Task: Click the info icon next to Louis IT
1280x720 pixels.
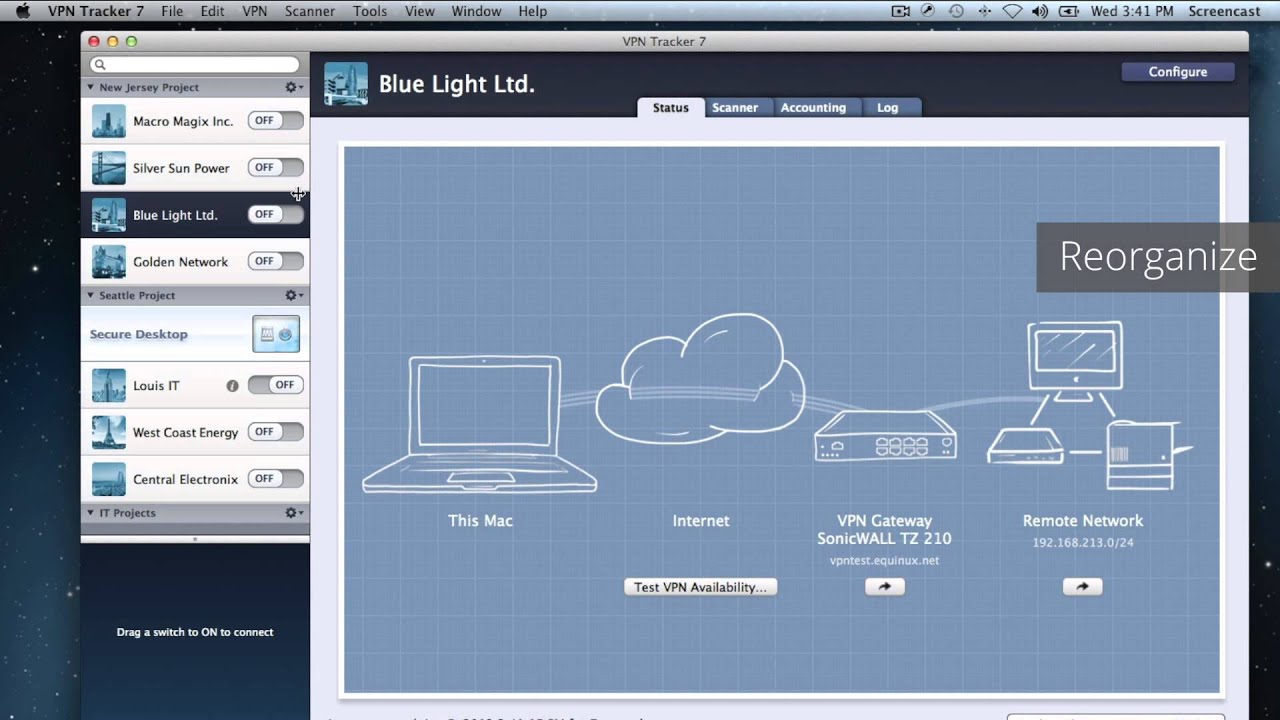Action: [x=232, y=386]
